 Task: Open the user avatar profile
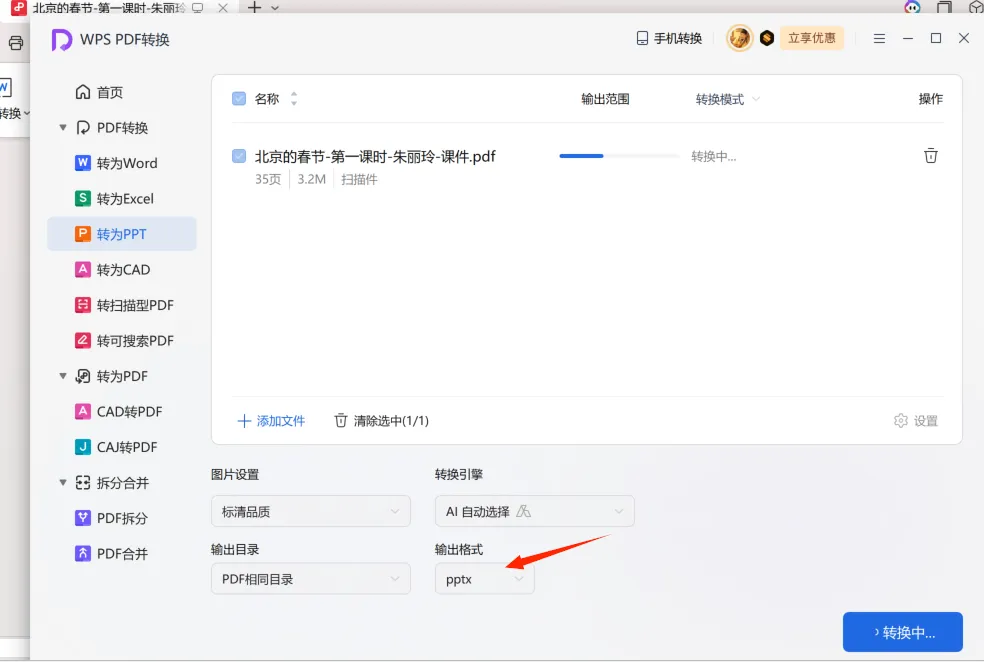point(739,38)
